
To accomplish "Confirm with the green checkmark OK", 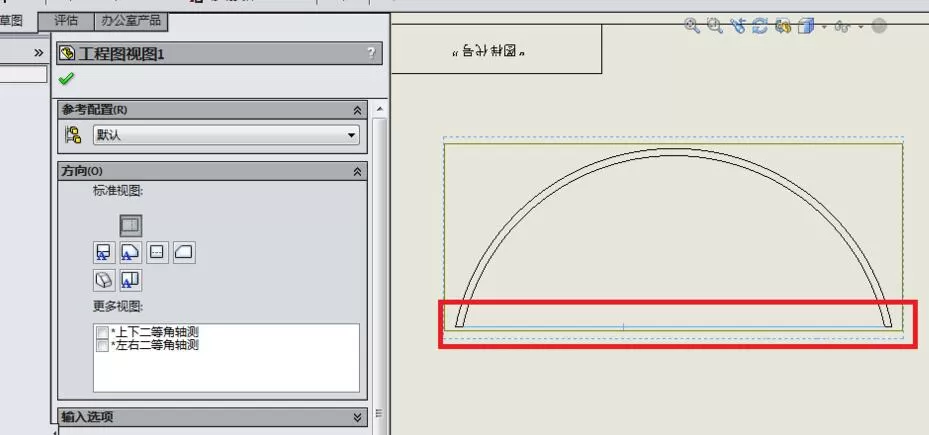I will 66,78.
